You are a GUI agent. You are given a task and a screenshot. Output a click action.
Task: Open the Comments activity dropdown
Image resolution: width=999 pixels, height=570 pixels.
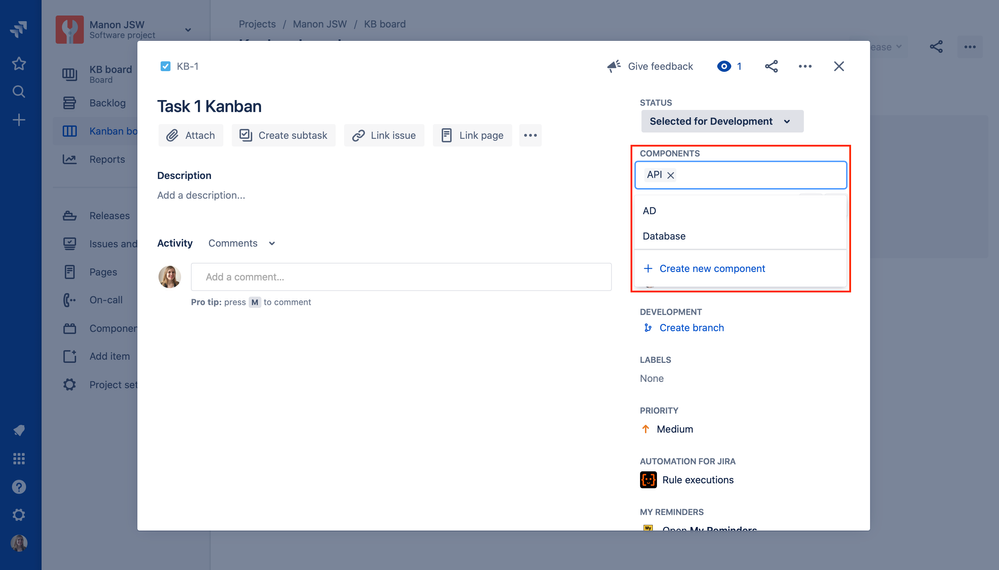click(x=241, y=243)
